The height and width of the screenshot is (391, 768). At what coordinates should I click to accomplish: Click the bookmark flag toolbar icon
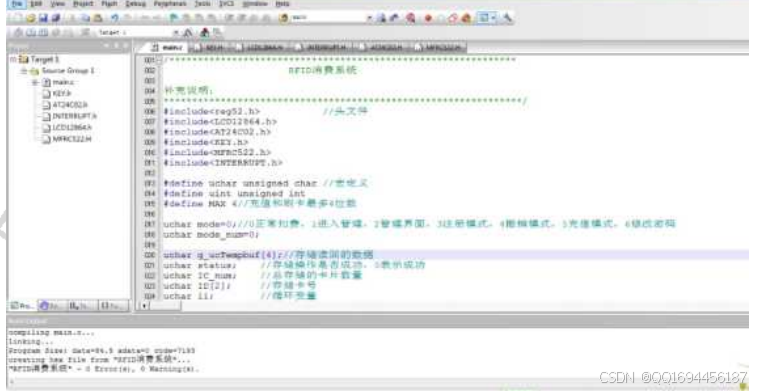click(174, 18)
